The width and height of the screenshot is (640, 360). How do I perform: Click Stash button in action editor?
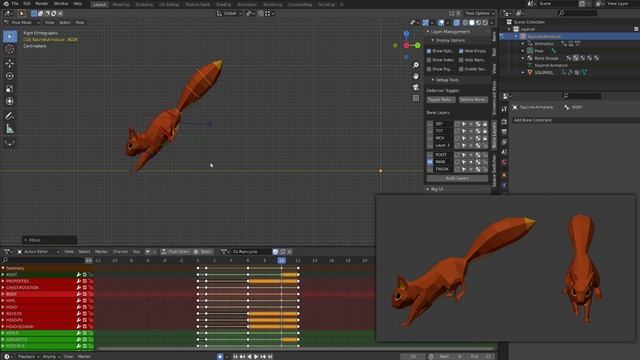203,251
